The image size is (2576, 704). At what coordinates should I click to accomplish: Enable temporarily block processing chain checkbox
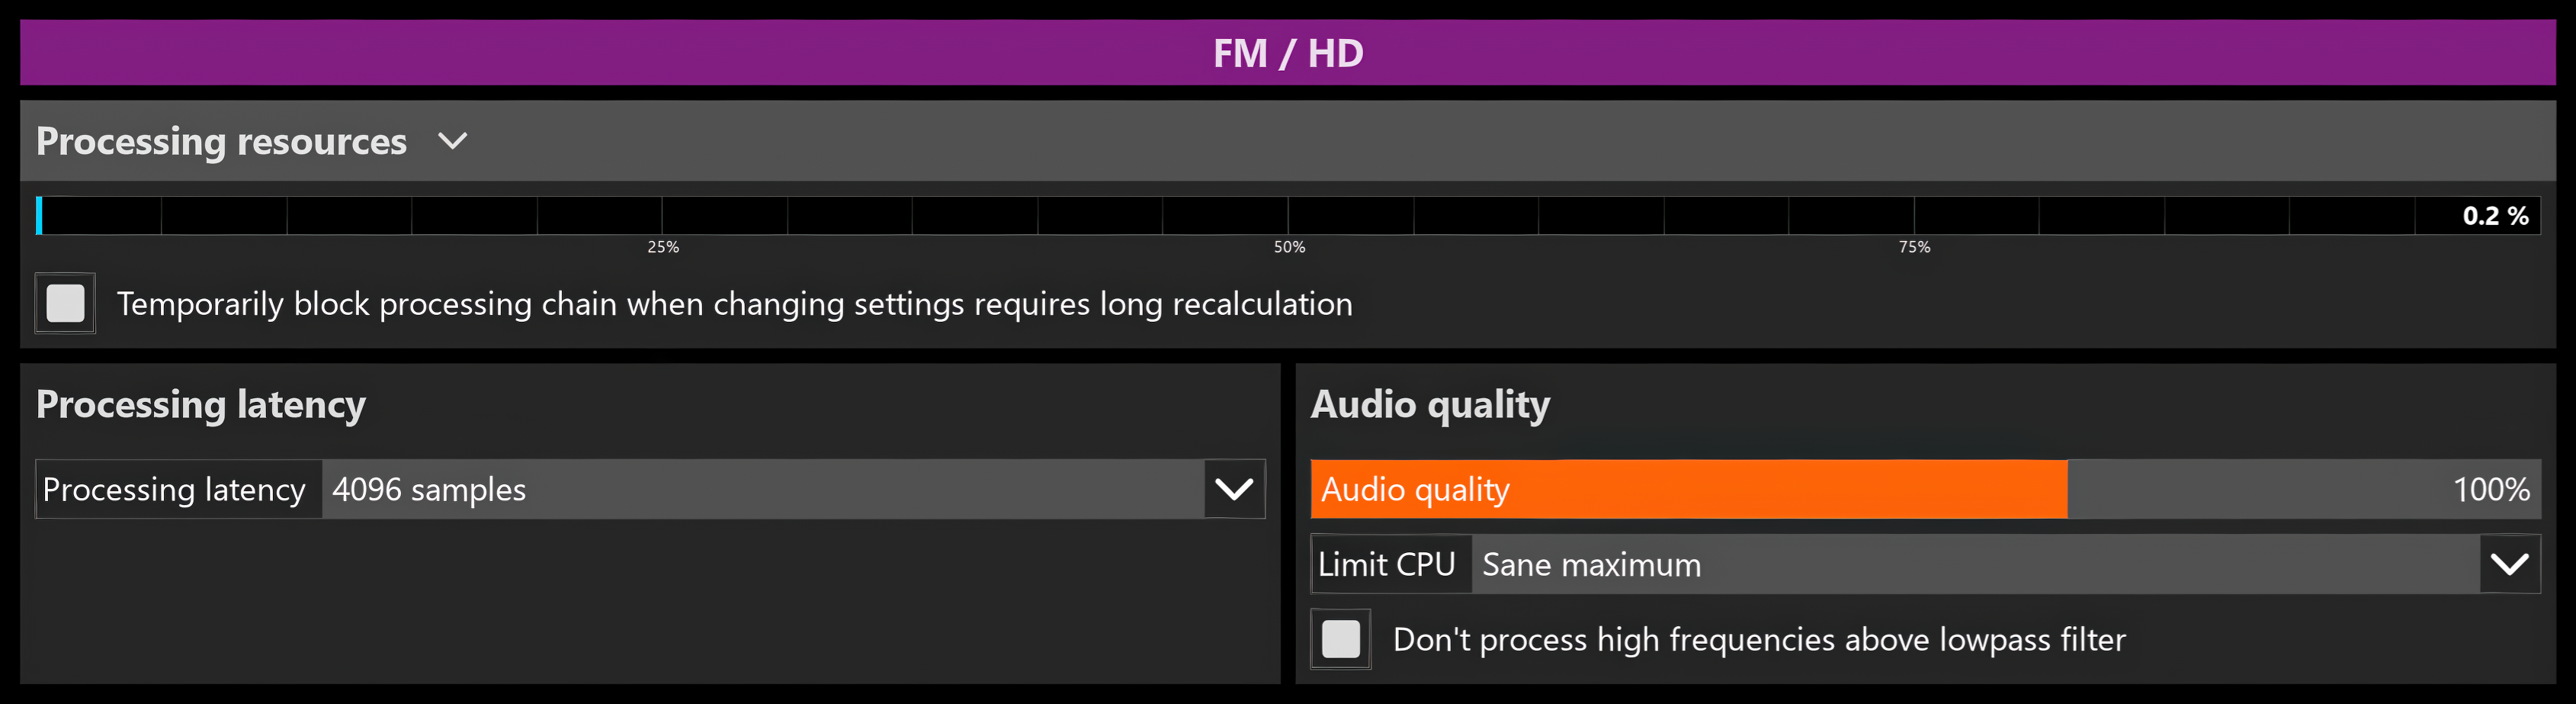[66, 303]
